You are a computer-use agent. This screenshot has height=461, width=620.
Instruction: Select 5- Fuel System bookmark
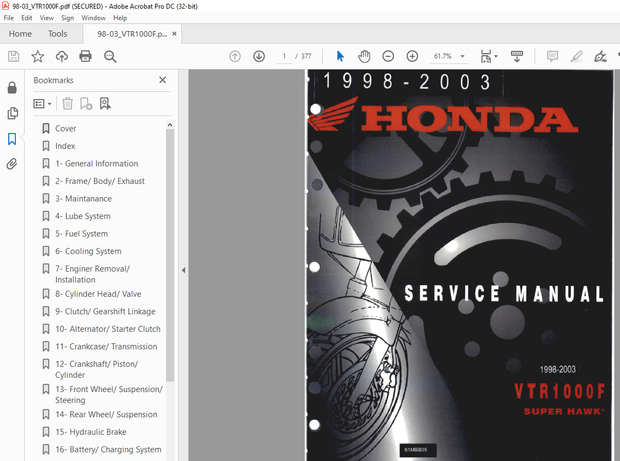81,233
